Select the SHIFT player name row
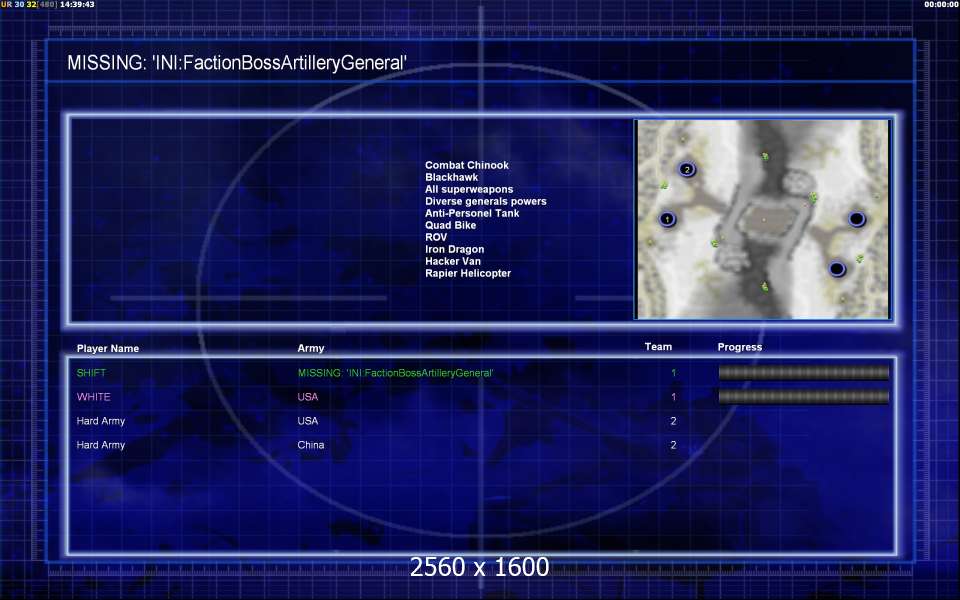Image resolution: width=960 pixels, height=600 pixels. pos(91,373)
